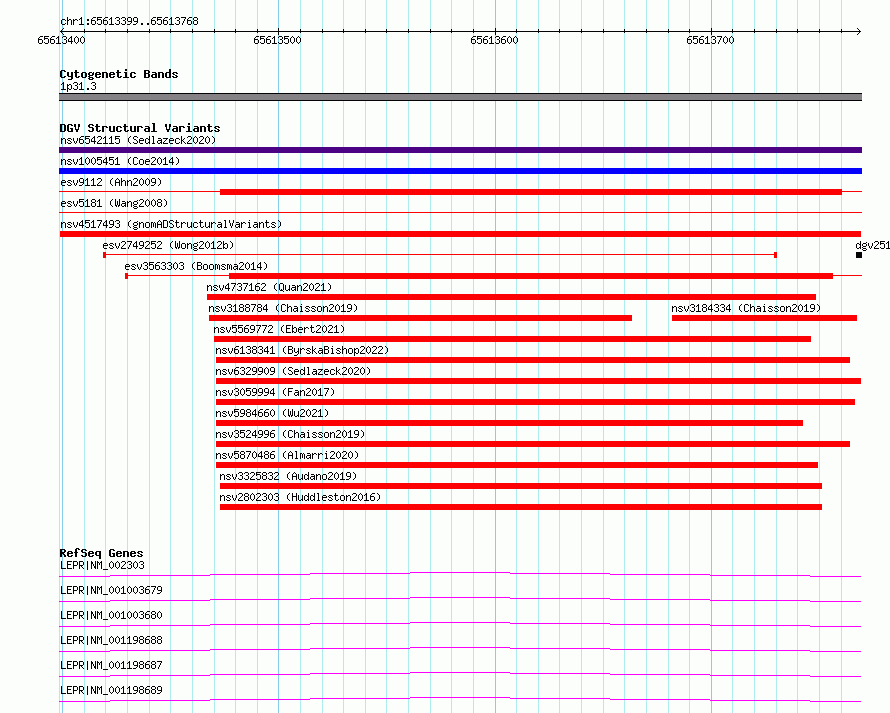Click nsv3188784 (Chaisson2019) label
890x713 pixels.
(283, 308)
